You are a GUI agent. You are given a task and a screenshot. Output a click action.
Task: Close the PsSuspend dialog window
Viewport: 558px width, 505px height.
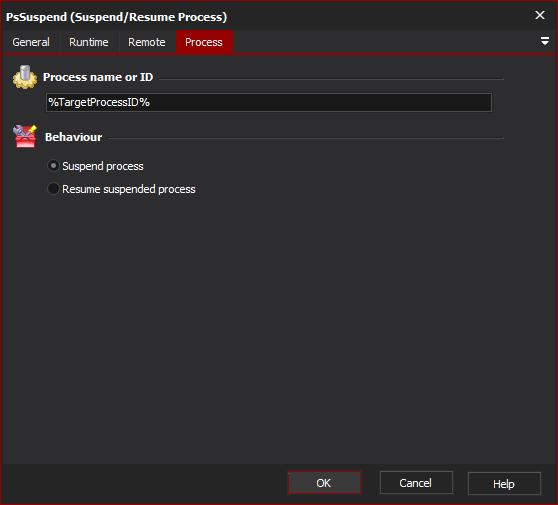(539, 15)
